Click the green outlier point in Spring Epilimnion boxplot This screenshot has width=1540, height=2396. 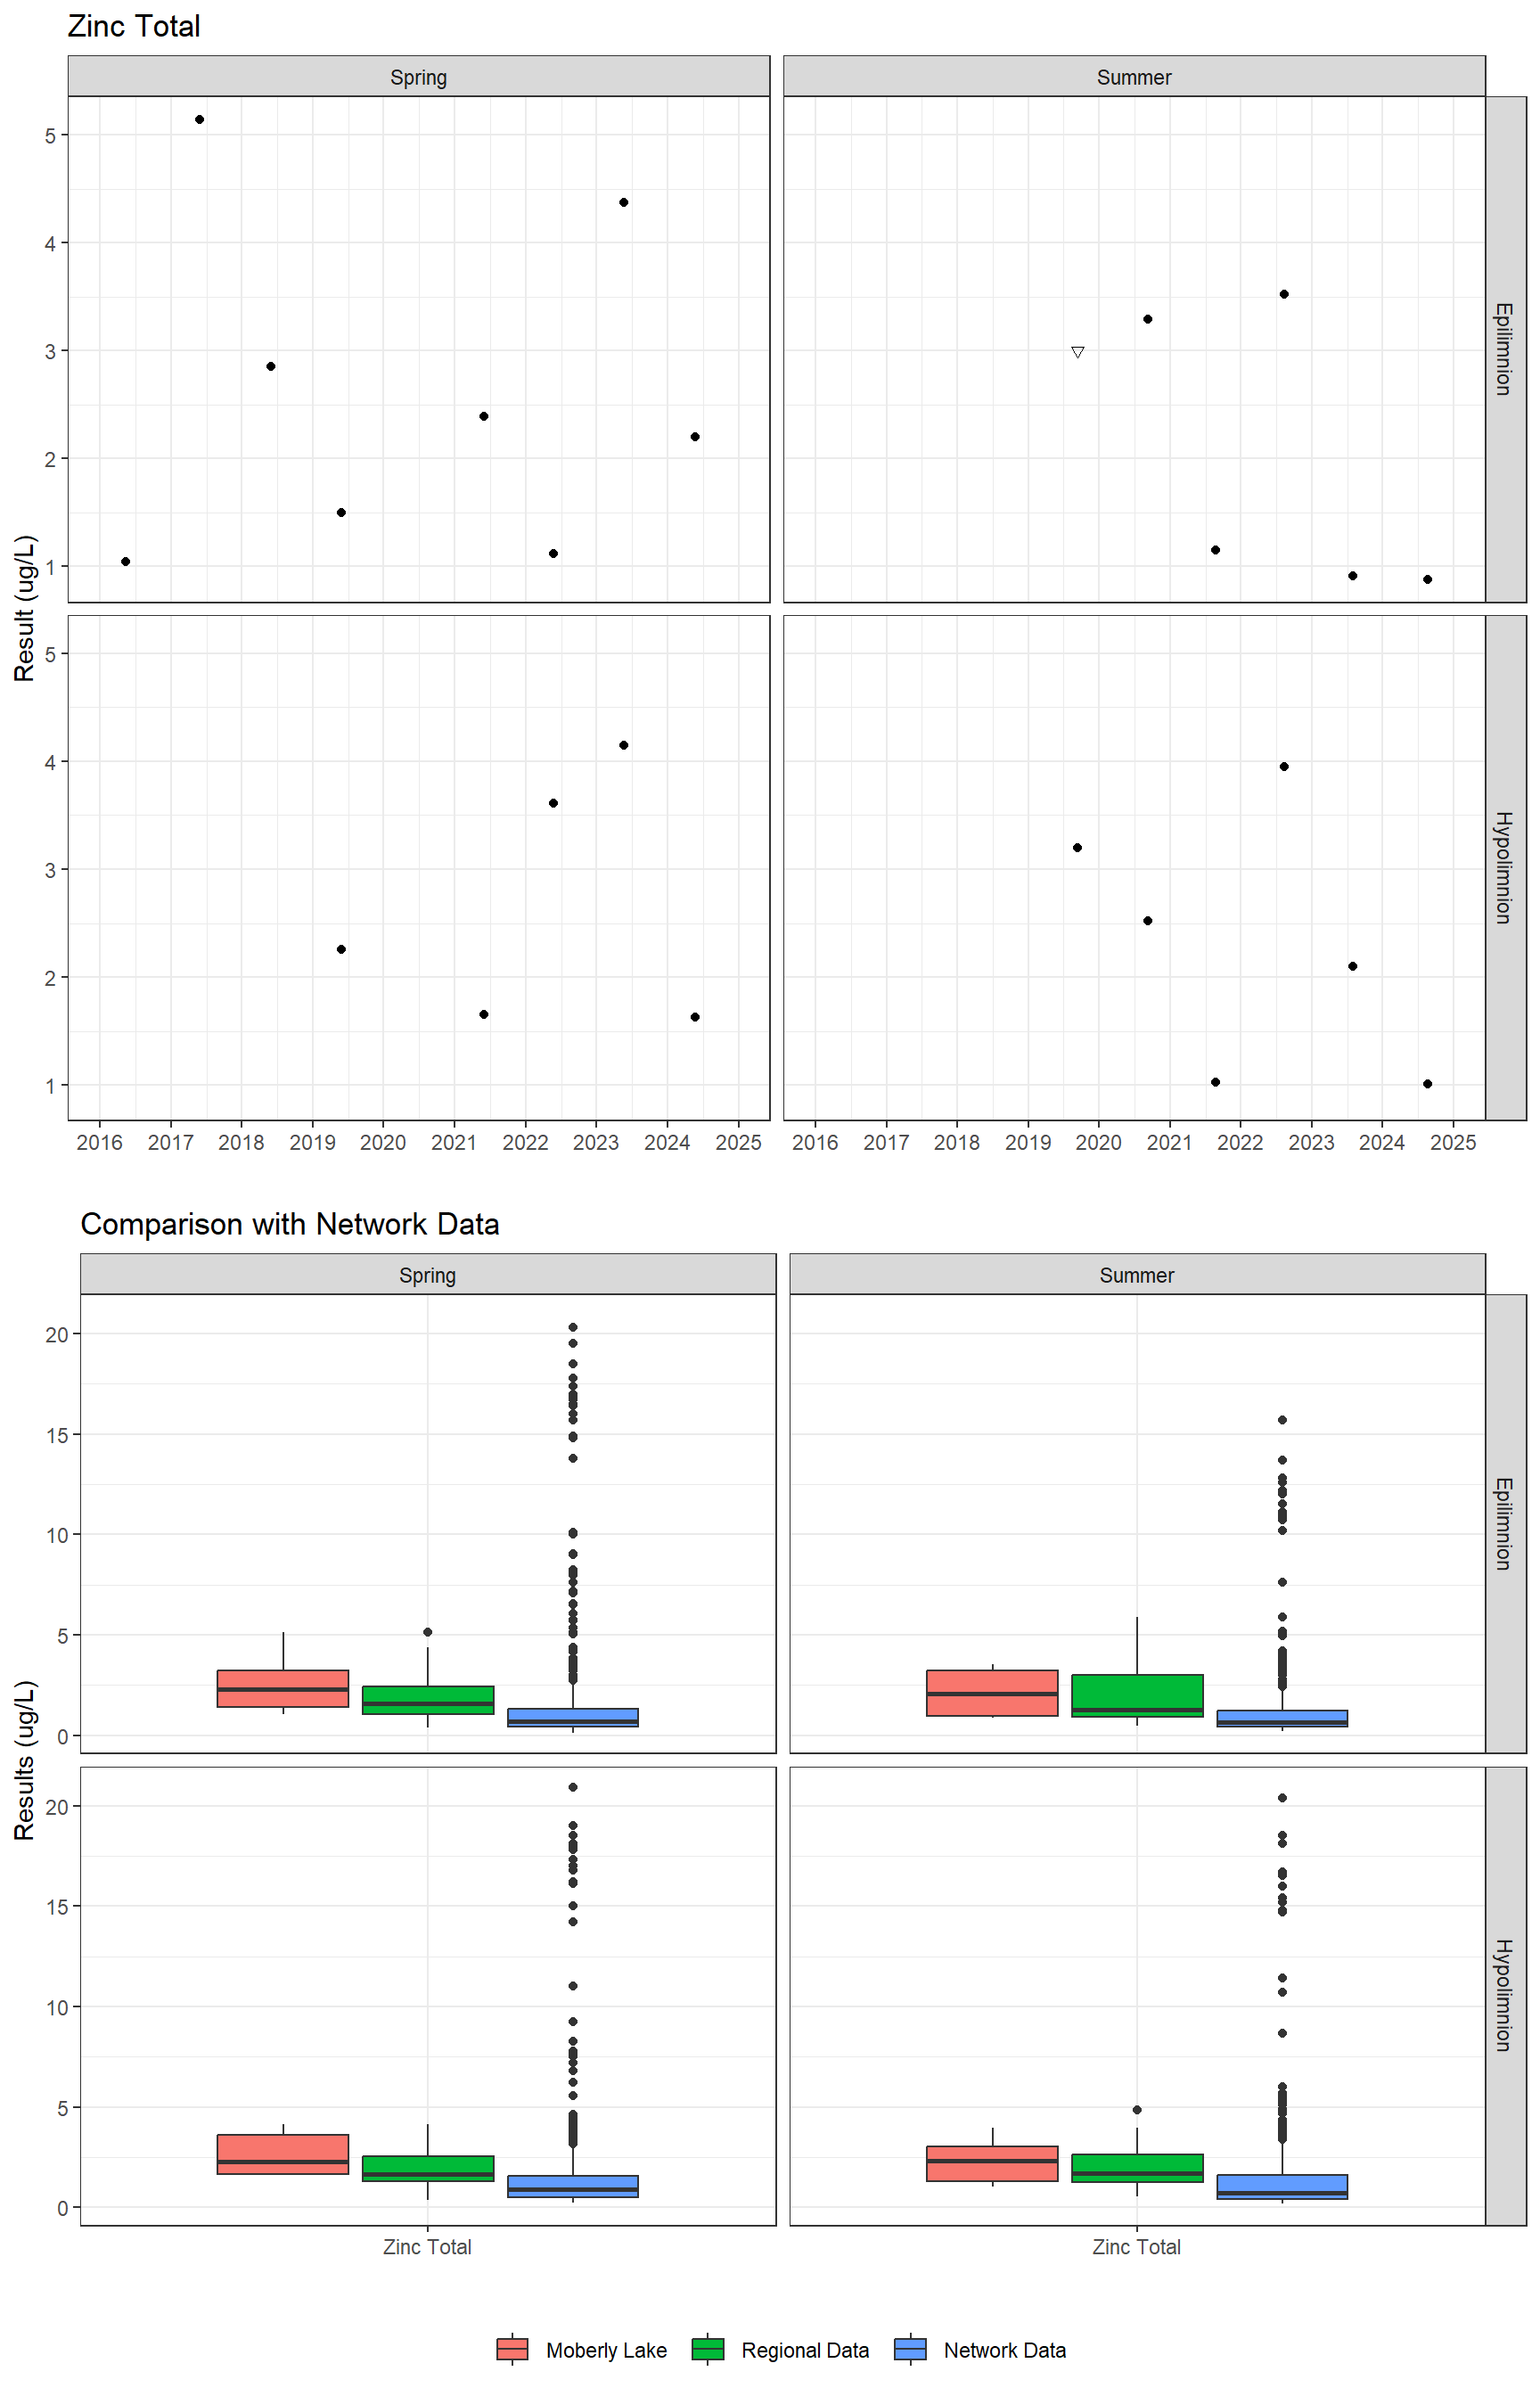coord(428,1632)
